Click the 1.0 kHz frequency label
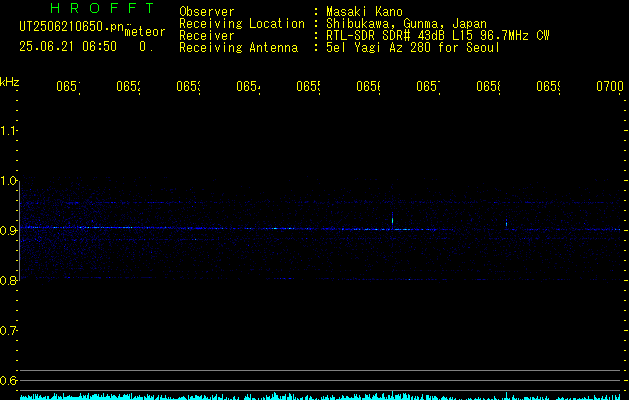This screenshot has width=629, height=400. pos(8,181)
